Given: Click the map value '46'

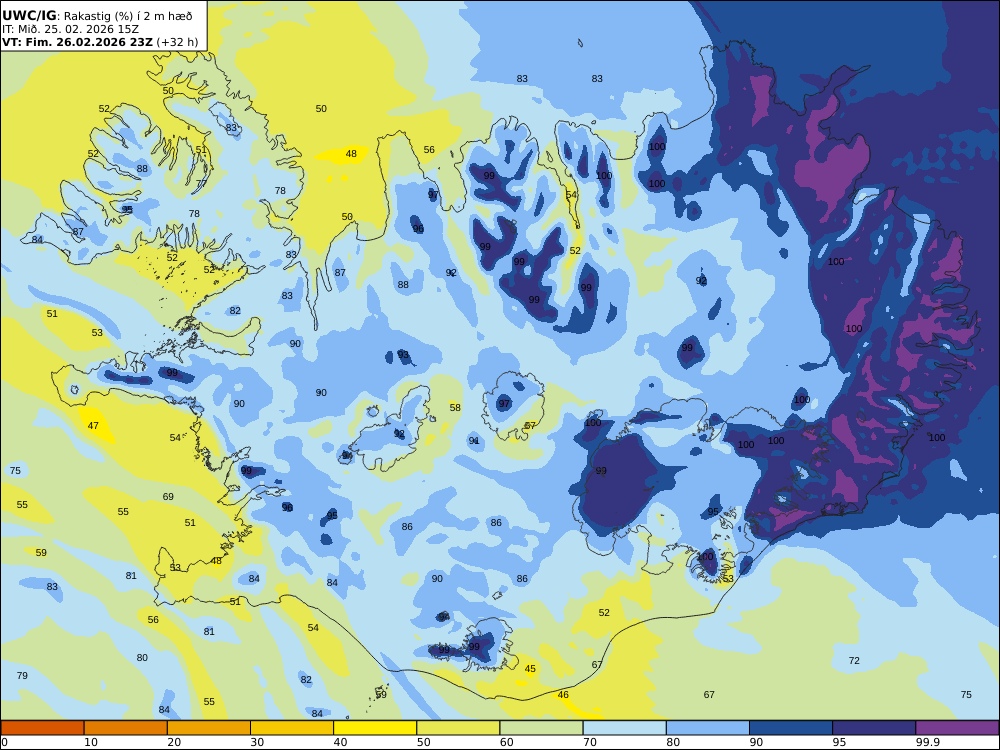Looking at the screenshot, I should (x=563, y=695).
